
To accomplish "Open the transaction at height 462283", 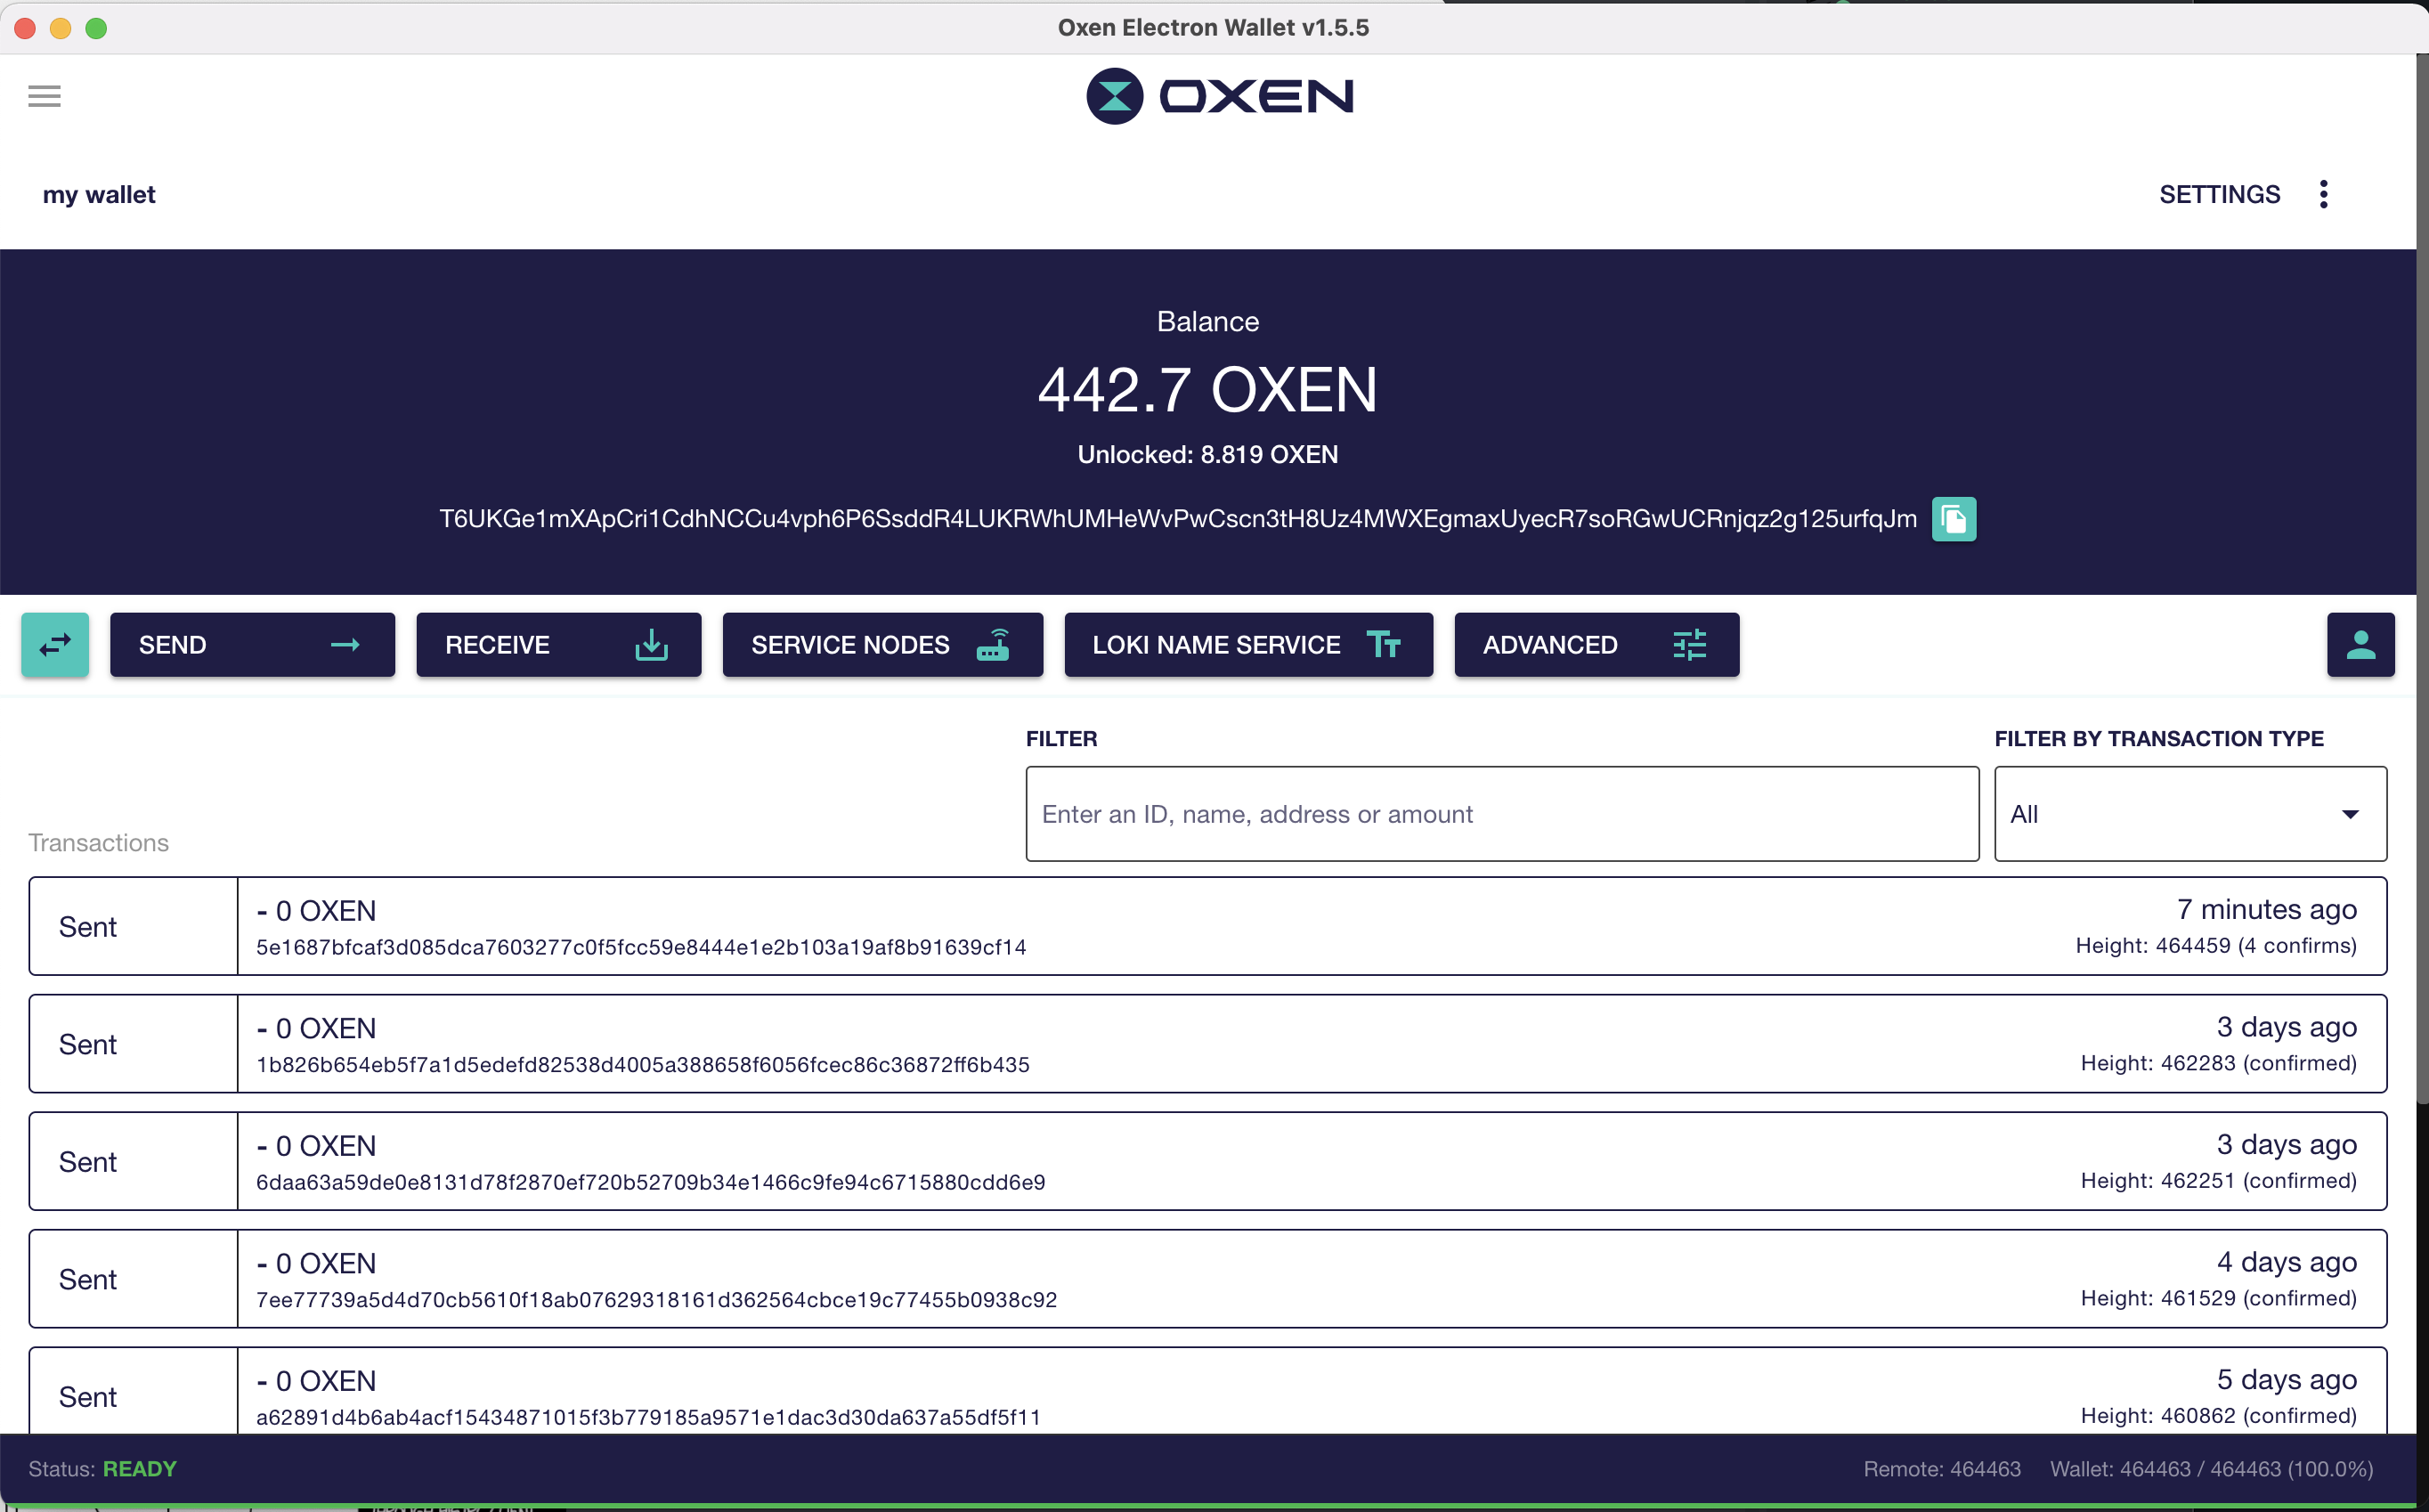I will click(x=1207, y=1044).
